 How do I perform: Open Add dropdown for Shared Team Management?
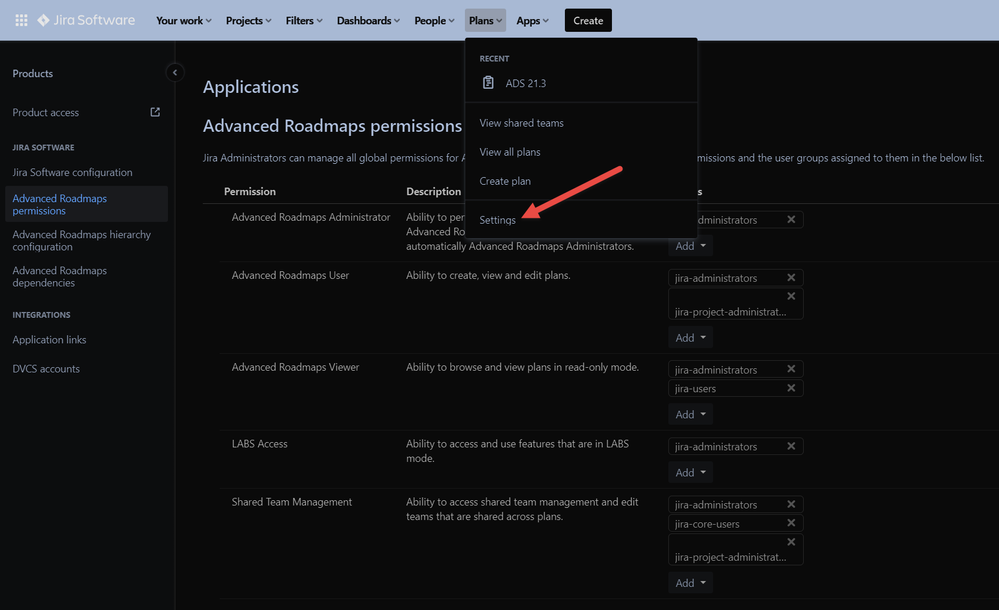(690, 583)
